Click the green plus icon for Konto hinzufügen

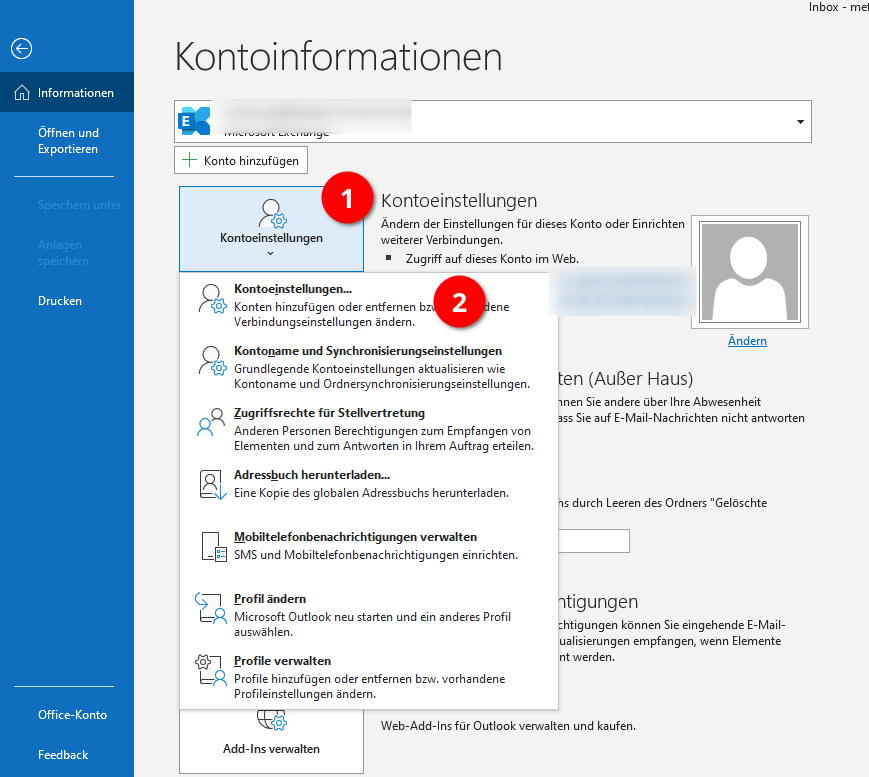190,160
